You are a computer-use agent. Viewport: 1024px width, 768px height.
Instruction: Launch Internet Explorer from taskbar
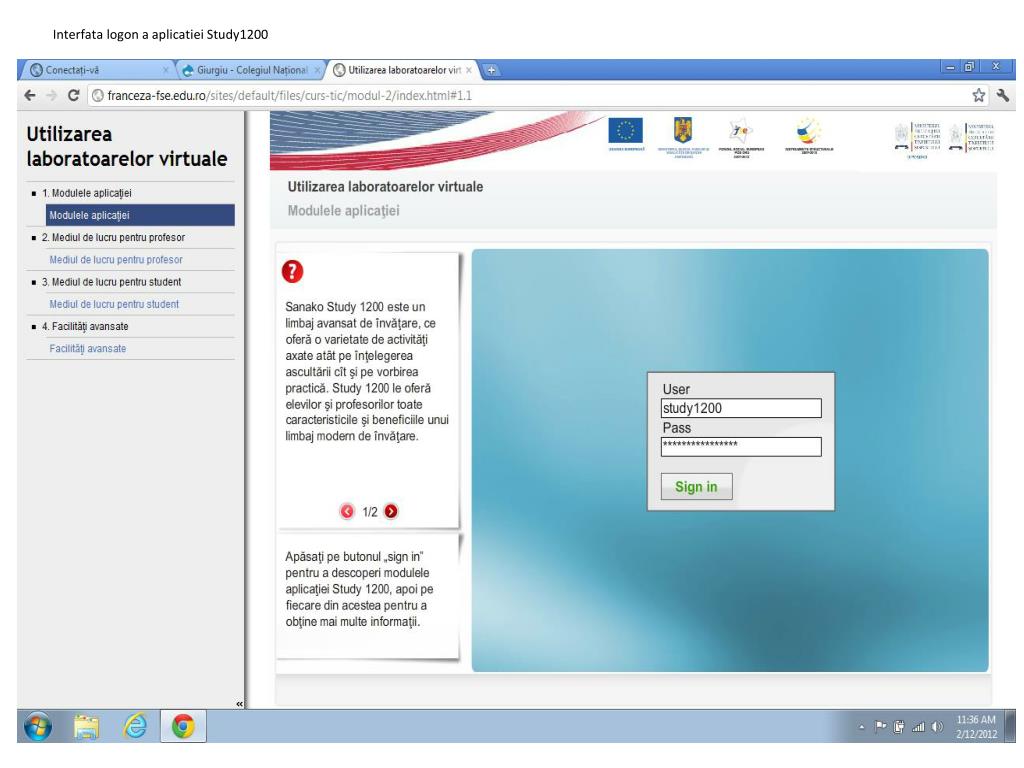click(x=135, y=726)
